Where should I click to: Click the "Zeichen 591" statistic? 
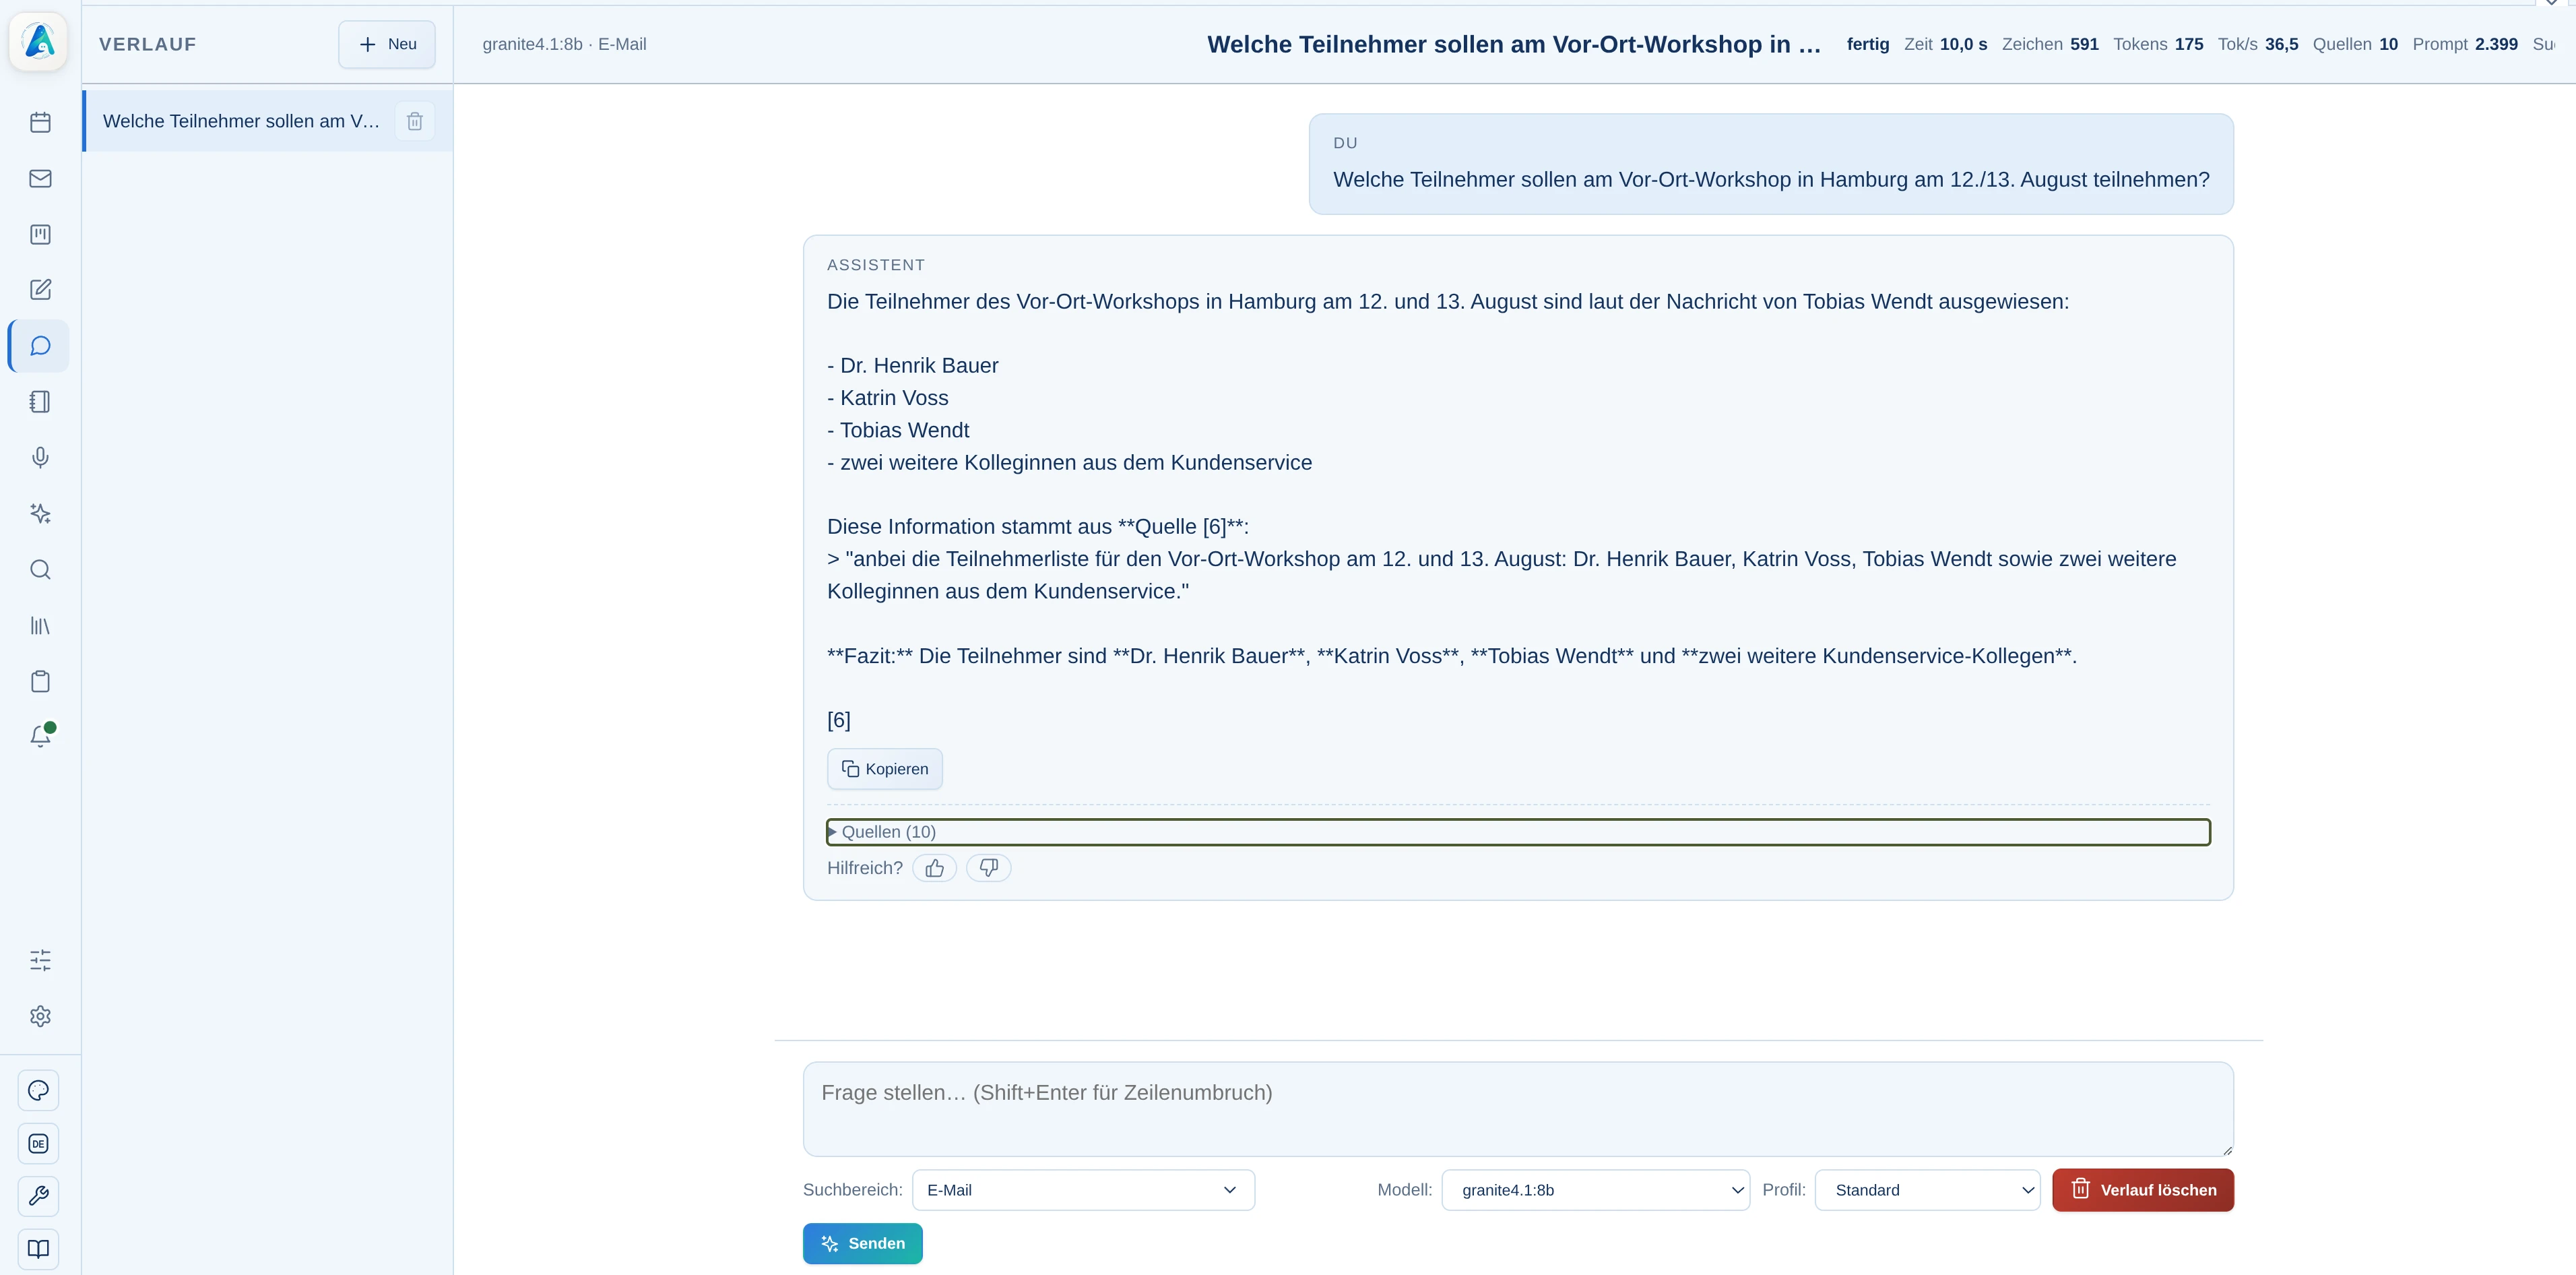[x=2050, y=44]
